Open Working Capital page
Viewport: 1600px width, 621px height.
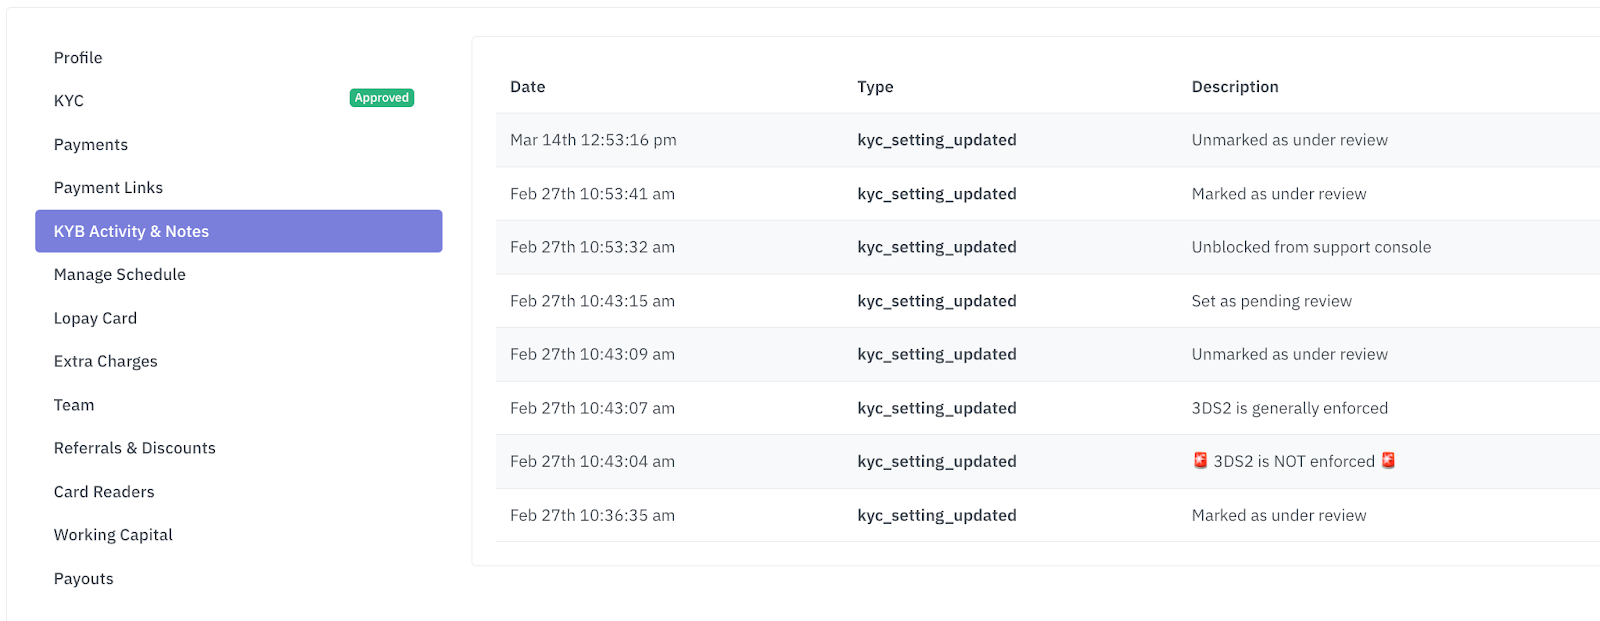113,535
